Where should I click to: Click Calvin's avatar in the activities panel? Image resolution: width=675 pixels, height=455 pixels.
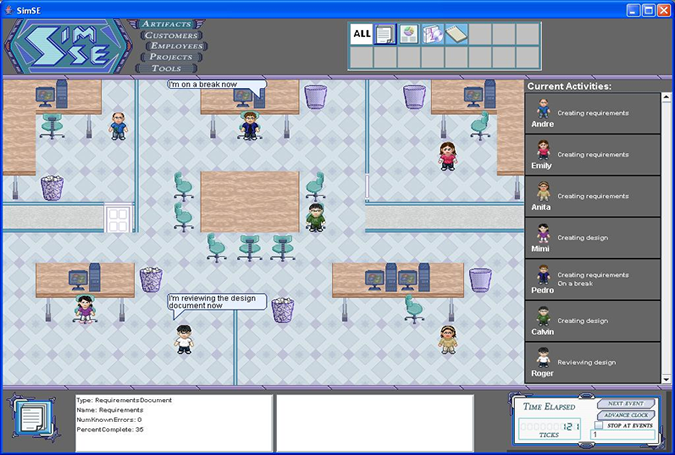[x=542, y=316]
